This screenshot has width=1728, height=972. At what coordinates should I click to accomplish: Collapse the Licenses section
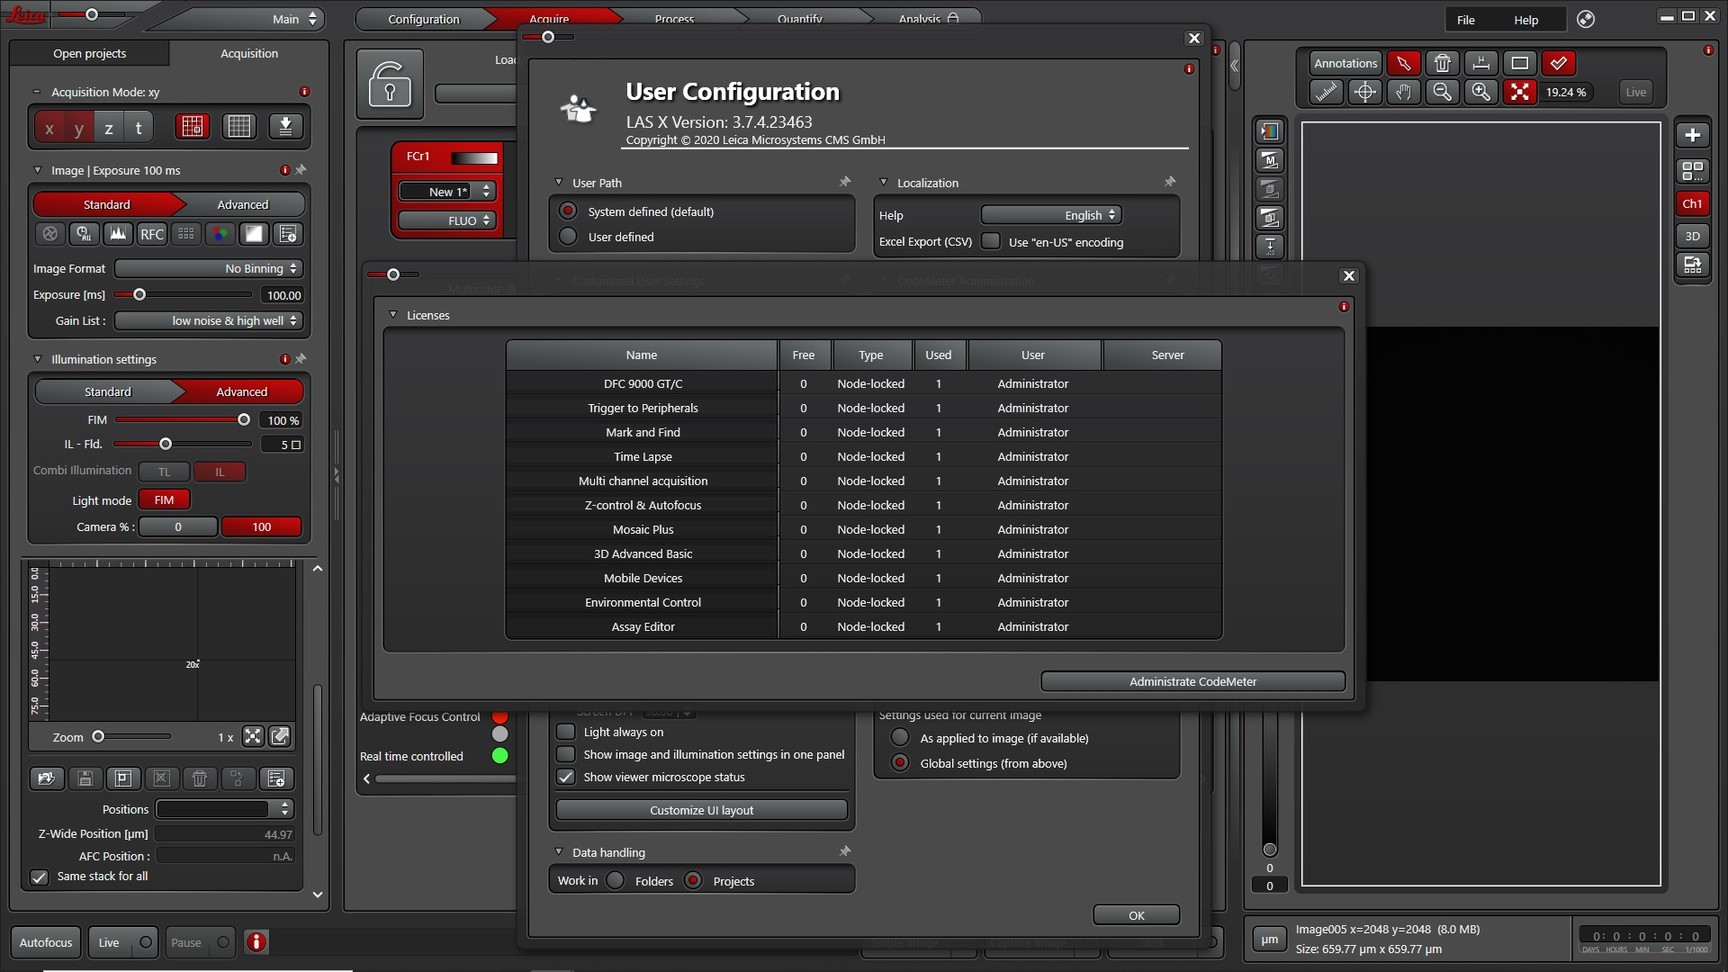(393, 315)
